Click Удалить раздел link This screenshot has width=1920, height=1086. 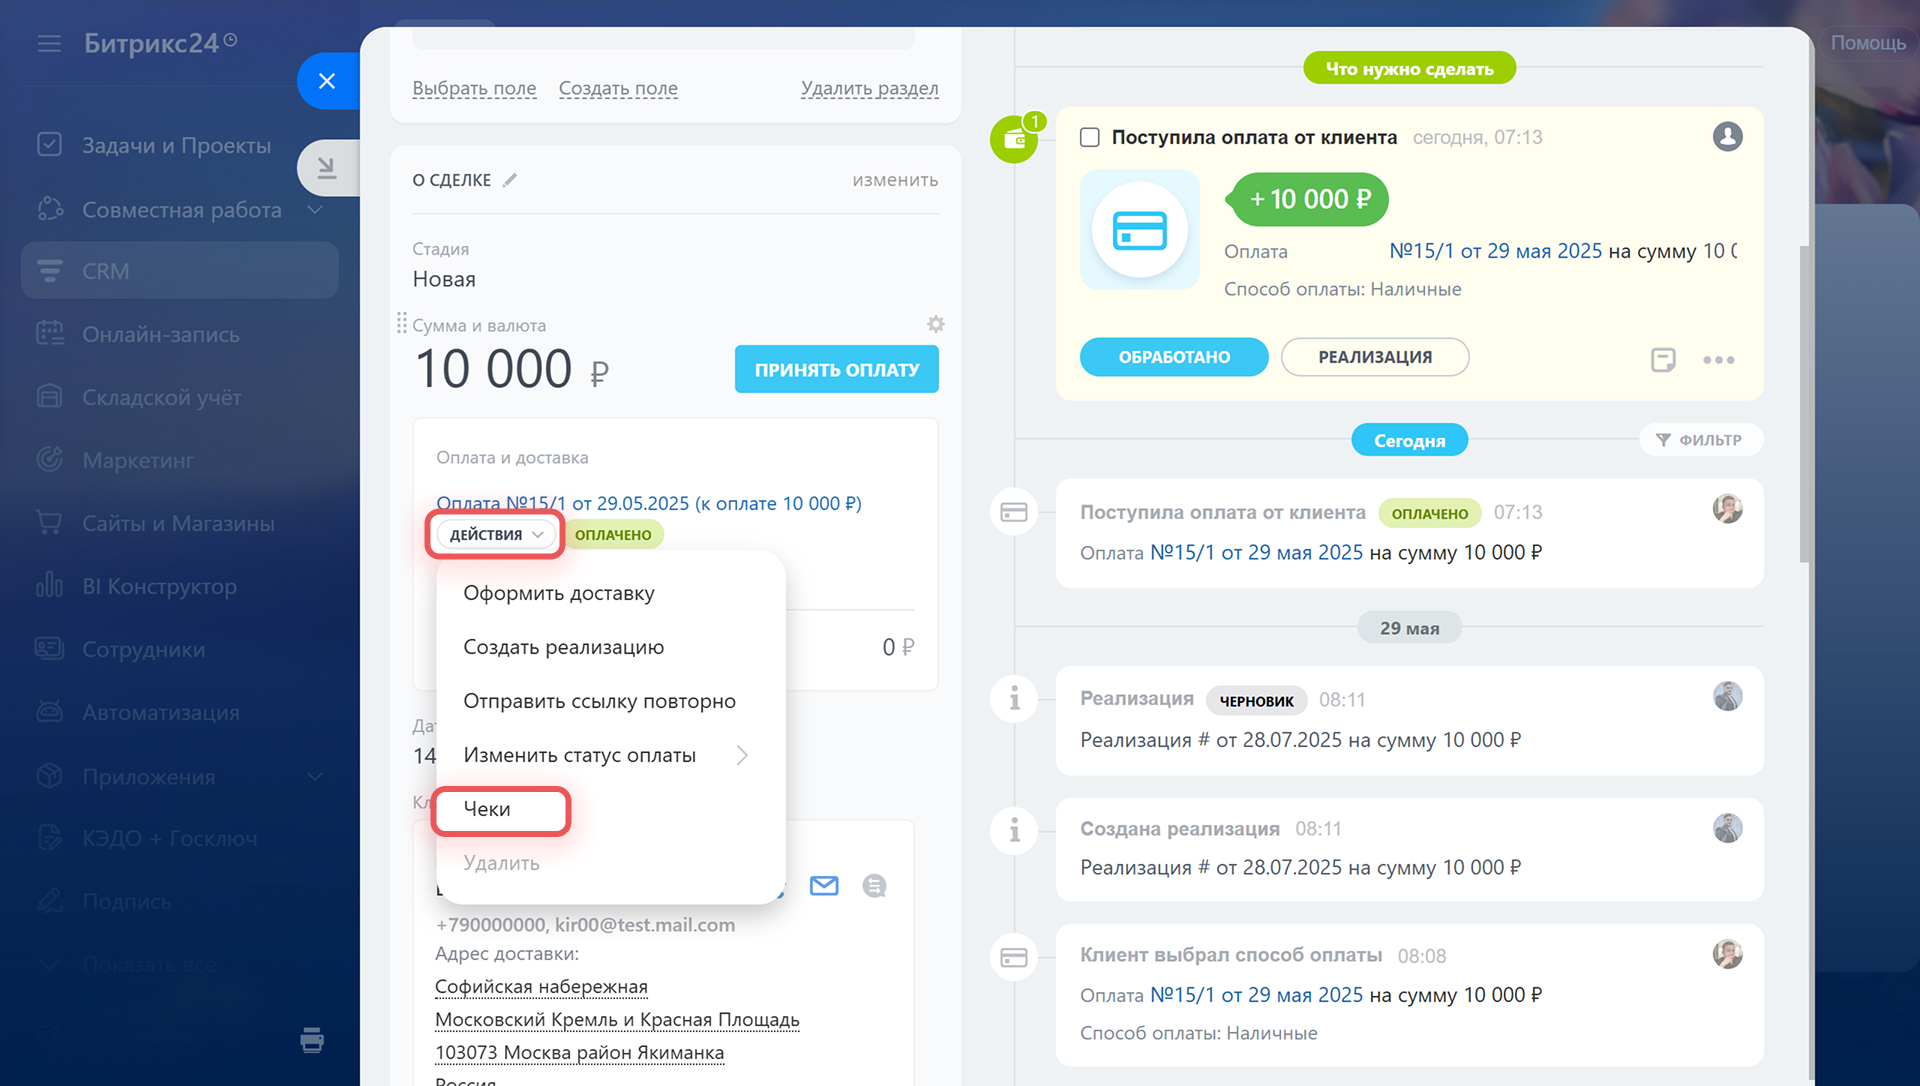click(869, 88)
